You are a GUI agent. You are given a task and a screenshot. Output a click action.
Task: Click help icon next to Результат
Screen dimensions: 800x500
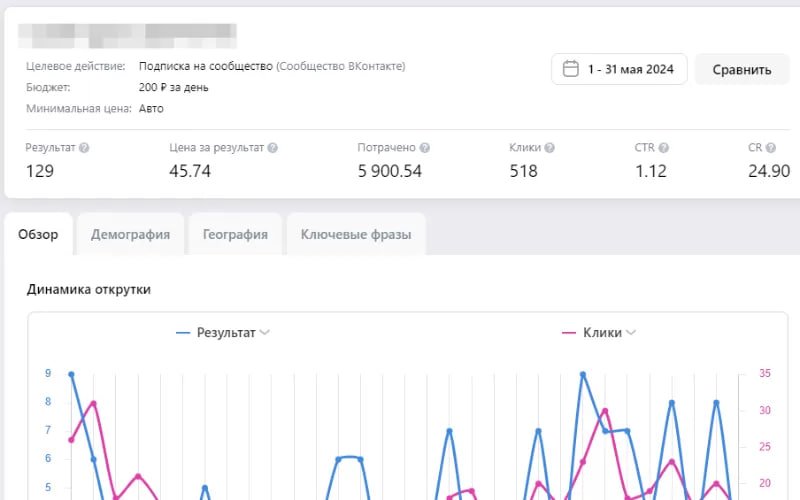(84, 148)
